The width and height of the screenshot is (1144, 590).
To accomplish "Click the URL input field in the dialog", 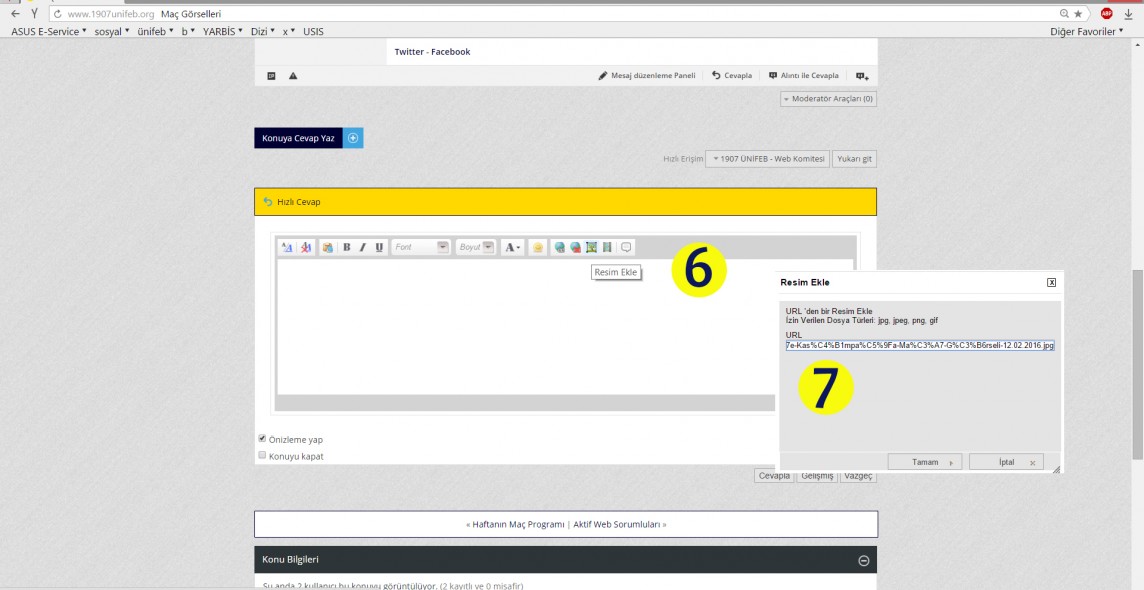I will [x=919, y=345].
